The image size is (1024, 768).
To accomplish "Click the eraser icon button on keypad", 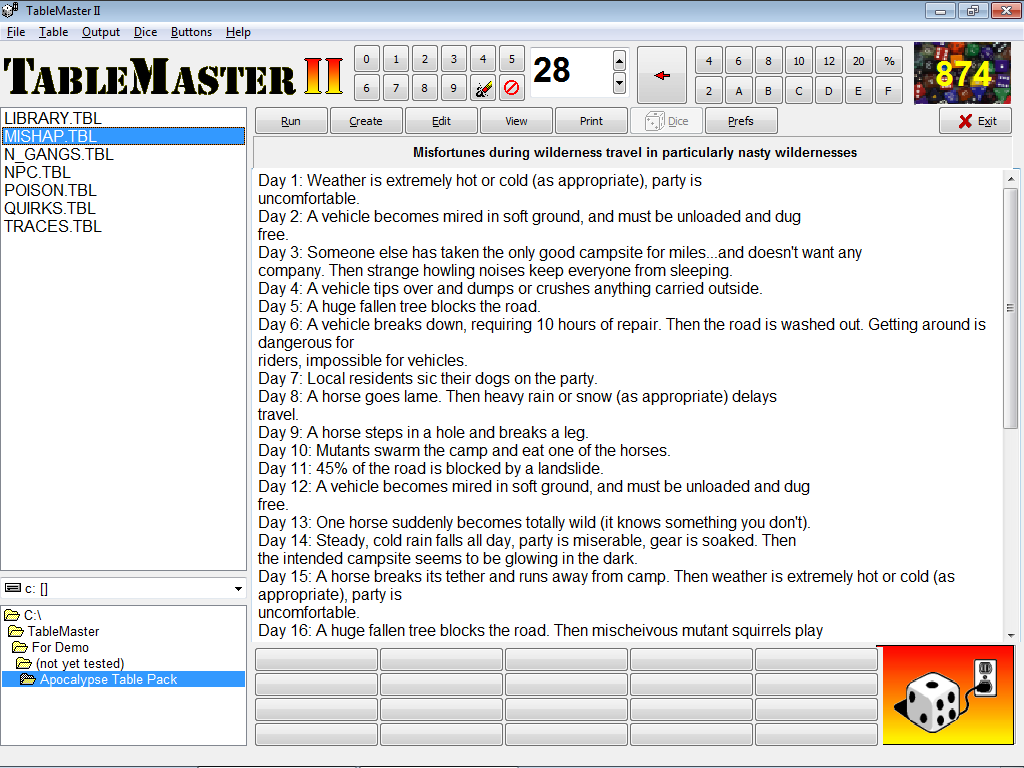I will (483, 88).
